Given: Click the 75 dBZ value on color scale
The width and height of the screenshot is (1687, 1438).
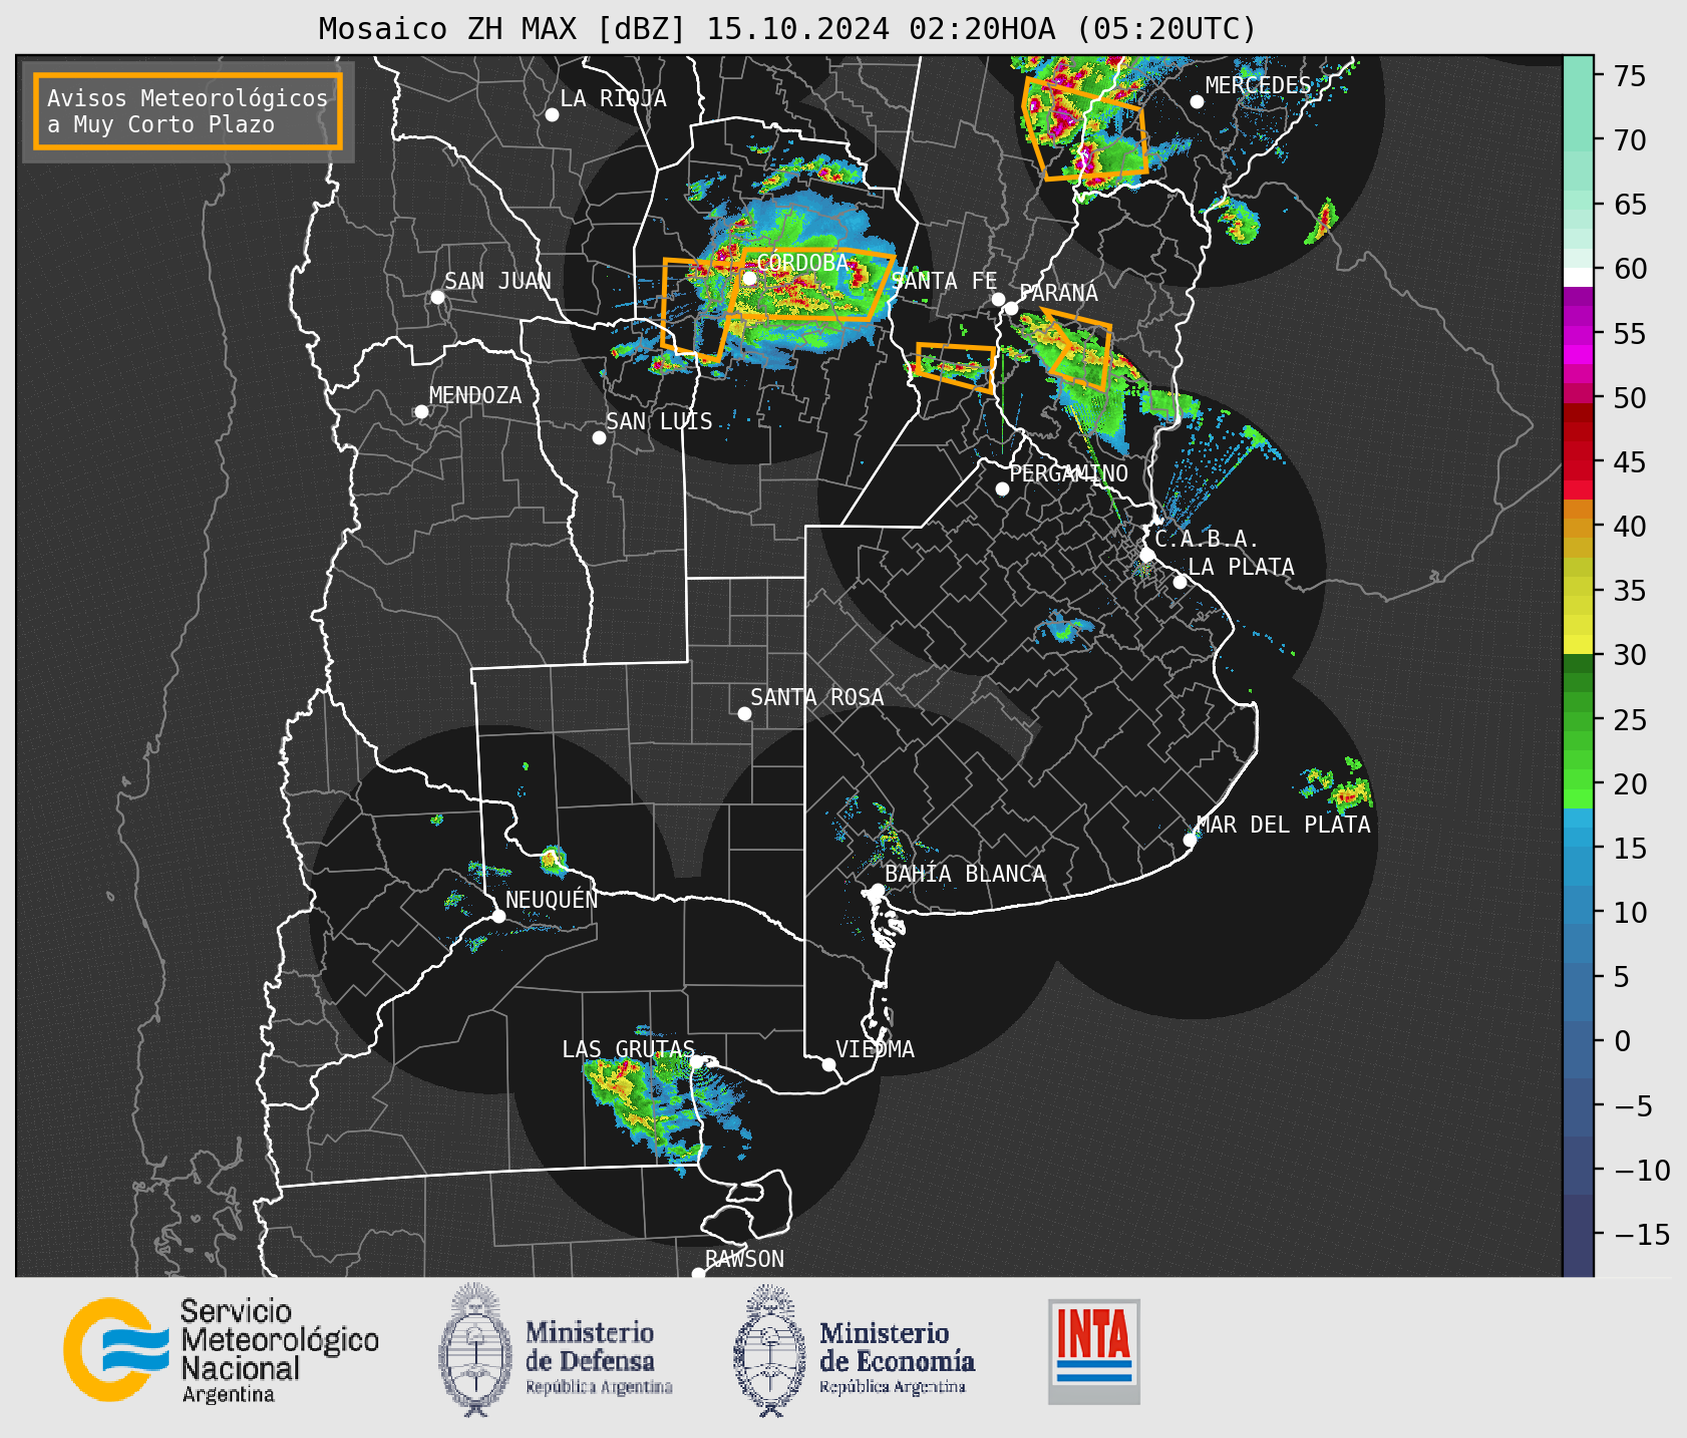Looking at the screenshot, I should [1628, 76].
